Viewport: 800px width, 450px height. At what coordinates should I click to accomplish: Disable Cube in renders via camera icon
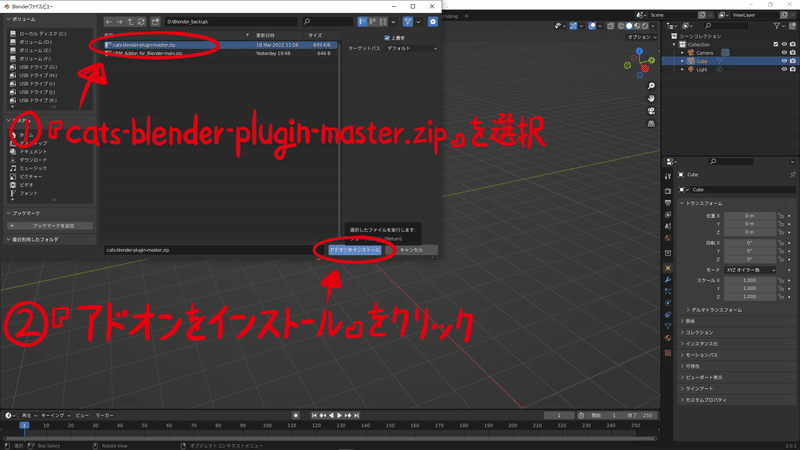point(793,61)
